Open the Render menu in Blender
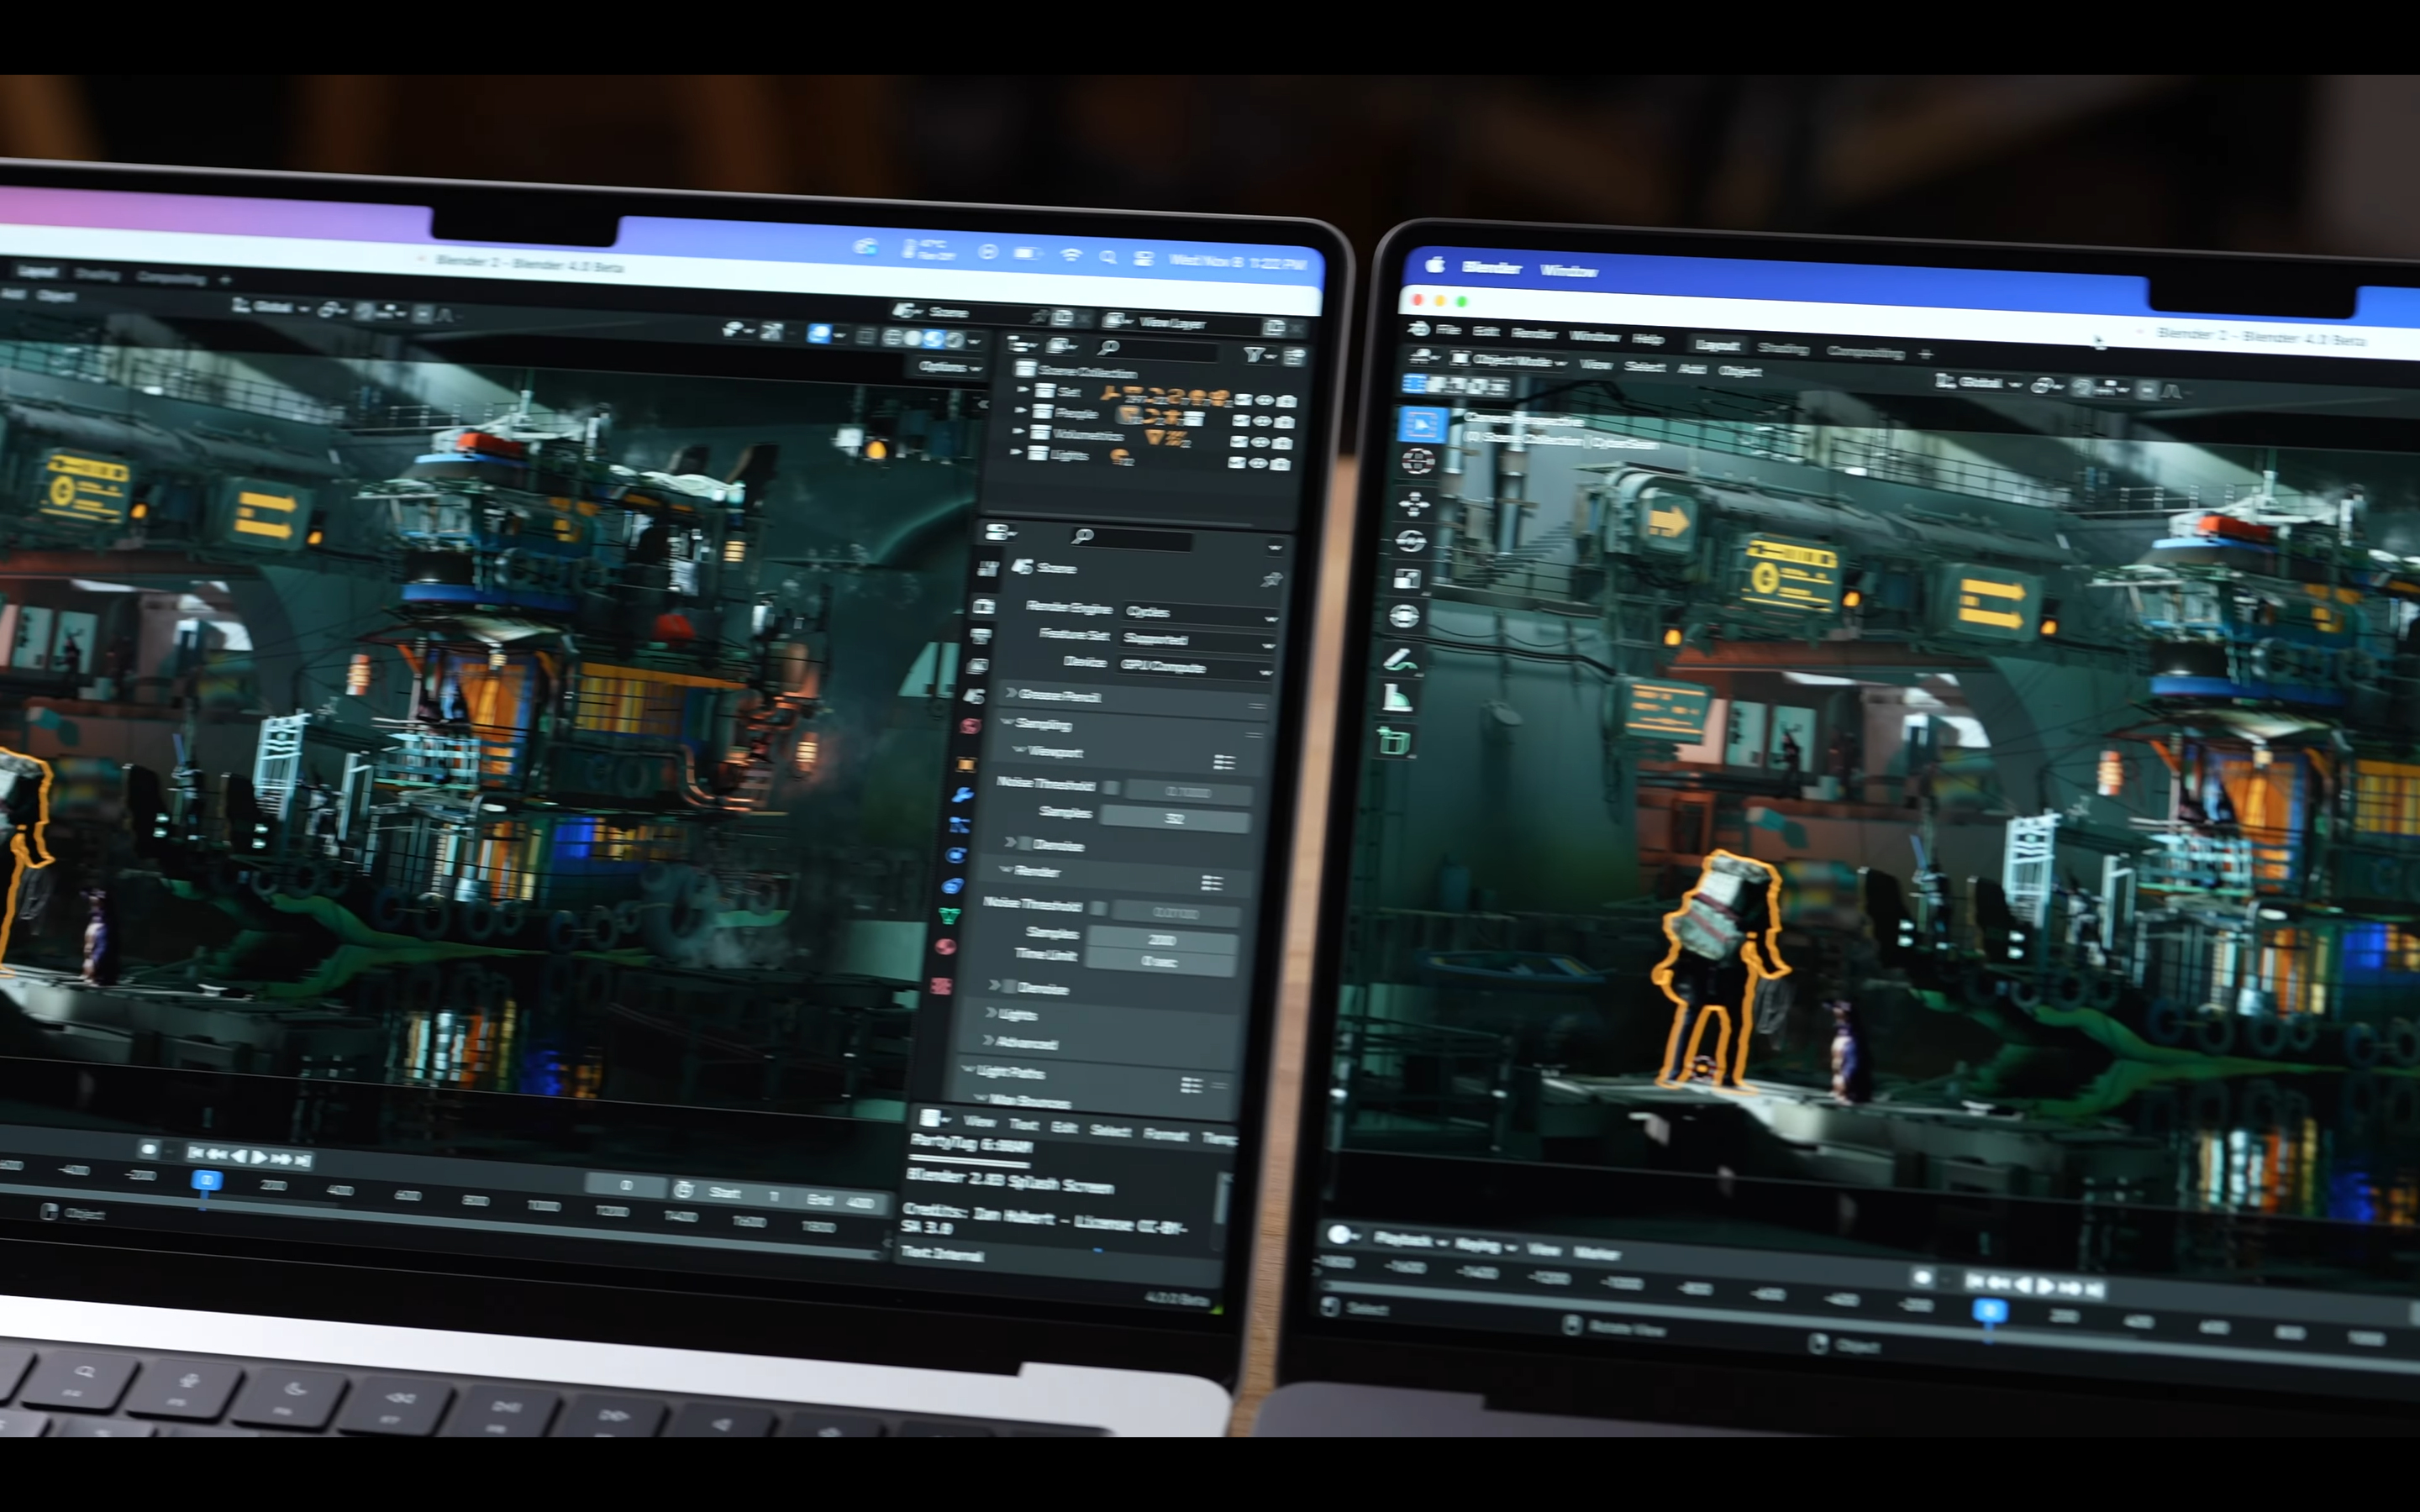 pyautogui.click(x=1533, y=333)
